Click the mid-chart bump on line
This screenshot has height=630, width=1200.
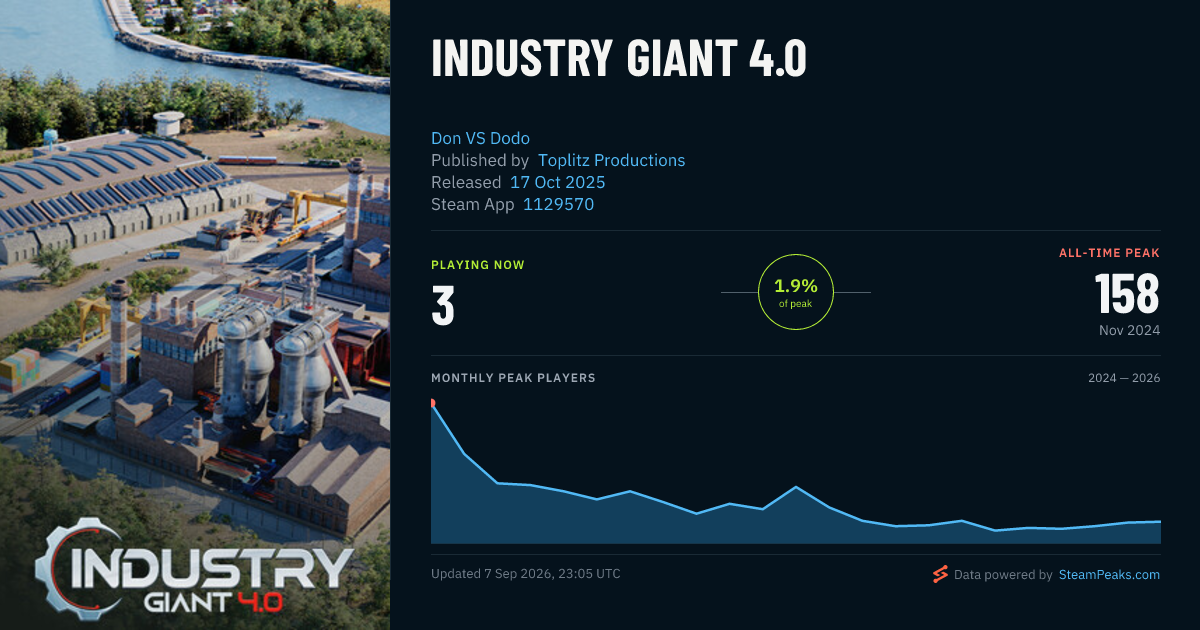pos(795,487)
